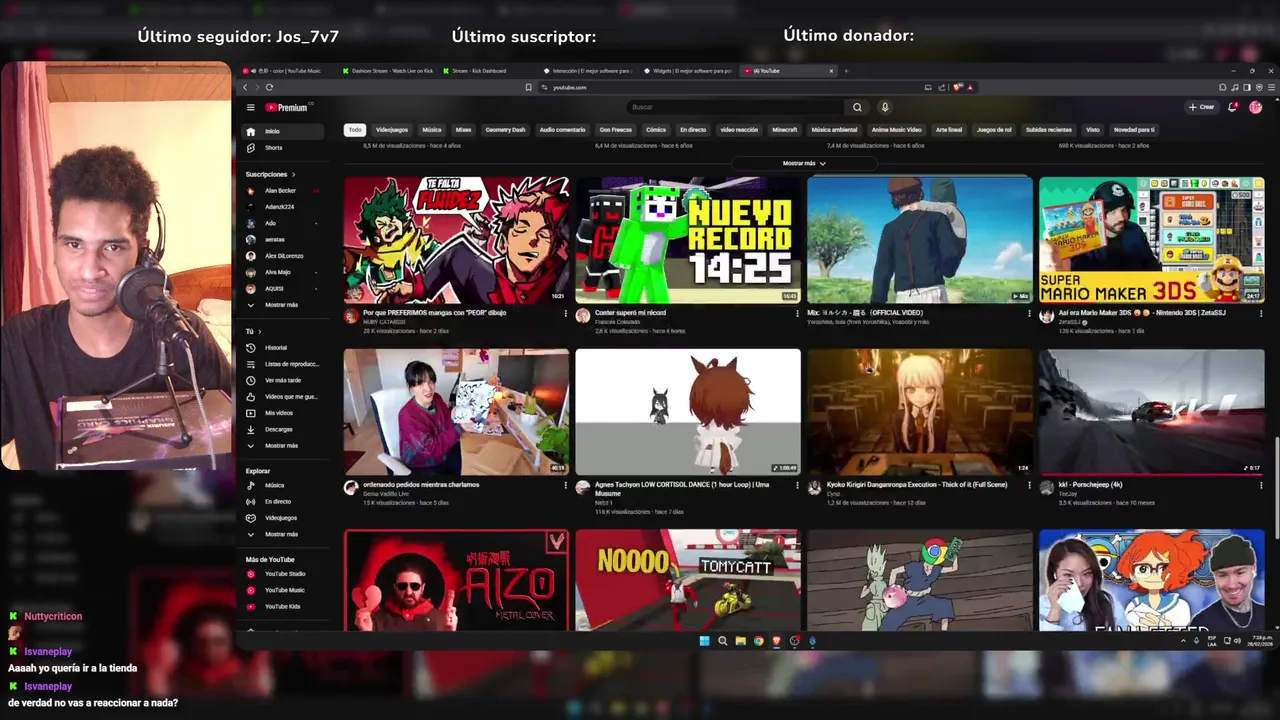Viewport: 1280px width, 720px height.
Task: Open Videojuegos under Explorar
Action: 281,518
